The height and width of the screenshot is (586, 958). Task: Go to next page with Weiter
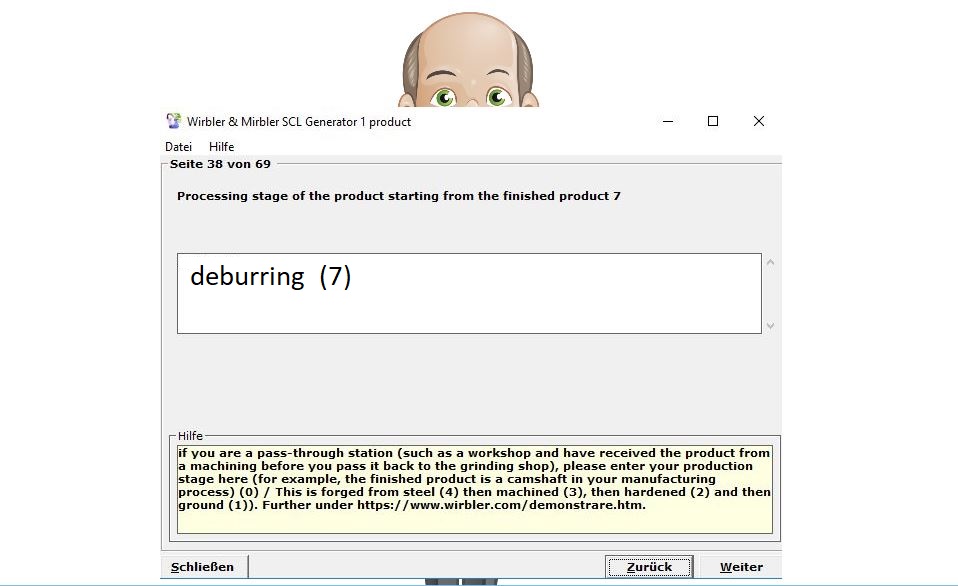point(740,567)
